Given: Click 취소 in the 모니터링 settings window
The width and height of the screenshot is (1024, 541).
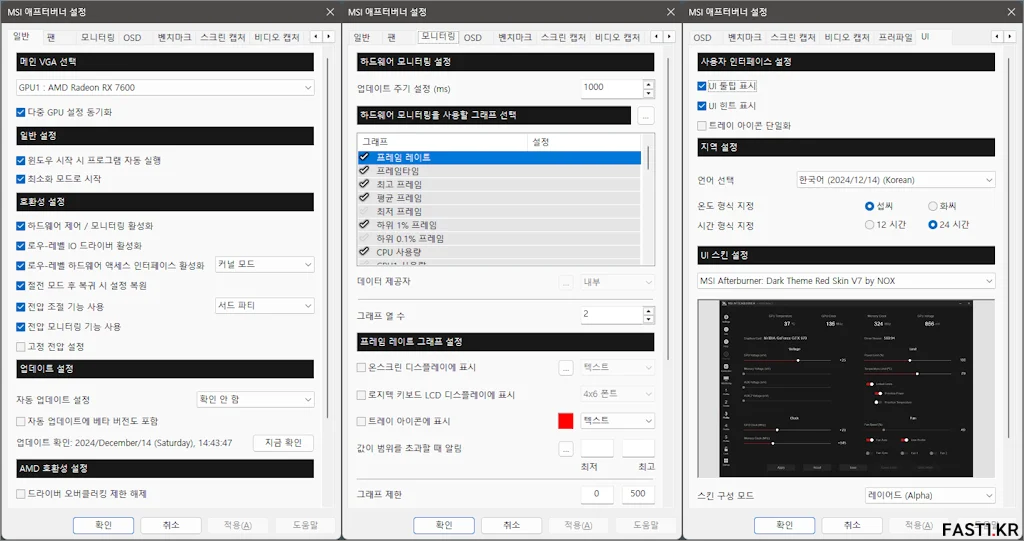Looking at the screenshot, I should point(511,525).
